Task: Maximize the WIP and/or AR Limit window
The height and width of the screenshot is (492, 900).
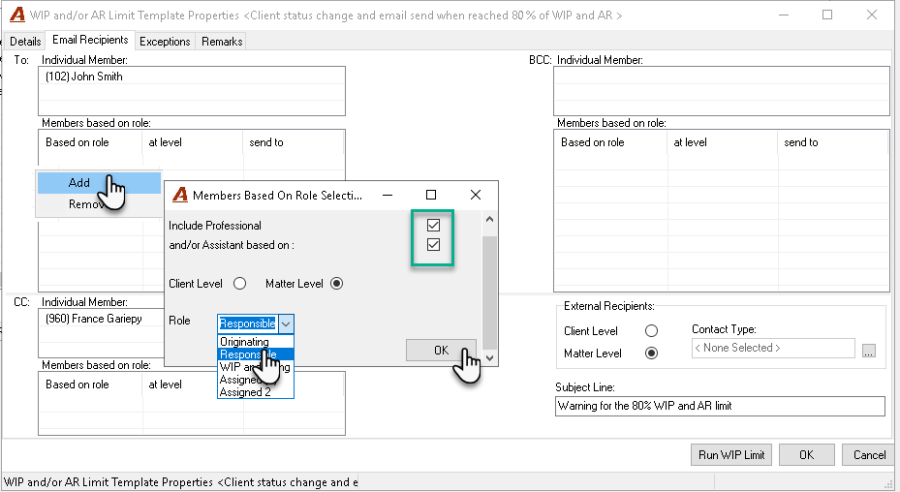Action: pos(827,15)
